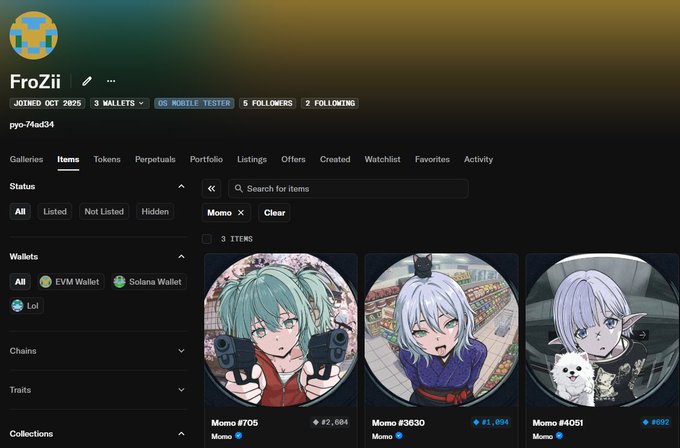This screenshot has width=680, height=448.
Task: Switch to the Portfolio tab
Action: 206,159
